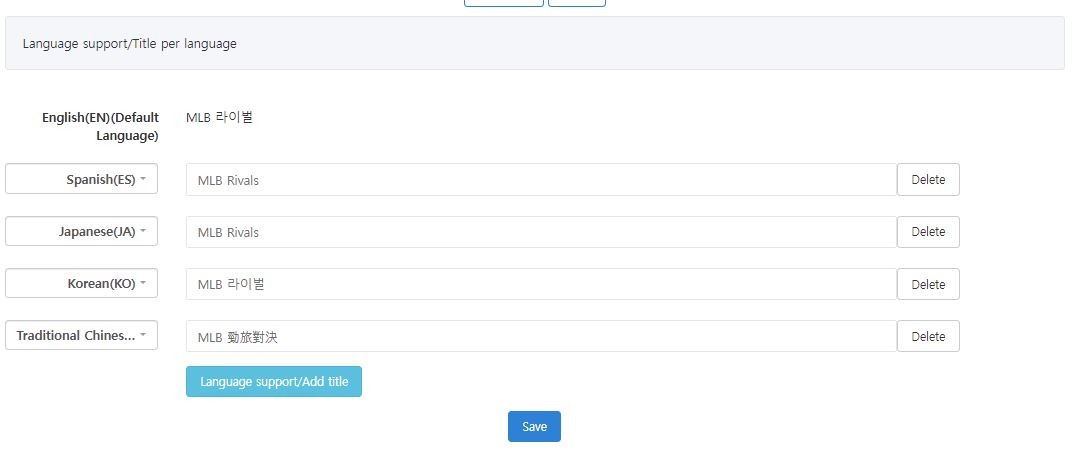This screenshot has height=454, width=1072.
Task: Click the Language support/Title per language header
Action: (x=130, y=44)
